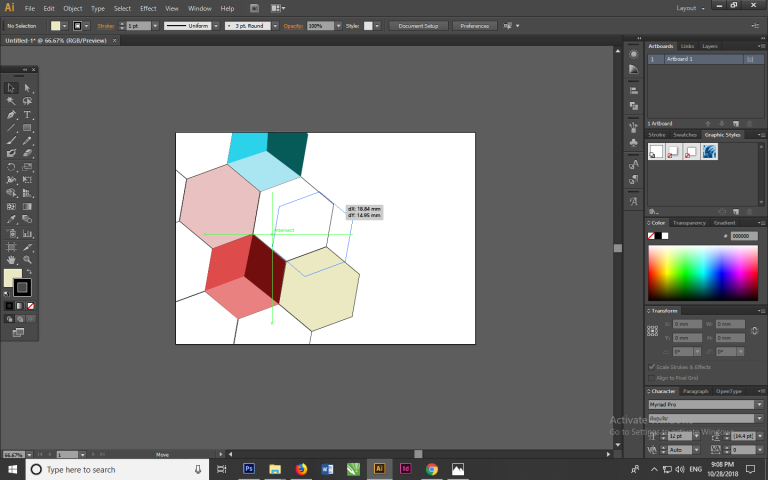The image size is (768, 480).
Task: Toggle Scale Strokes & Effects checkbox
Action: point(652,367)
